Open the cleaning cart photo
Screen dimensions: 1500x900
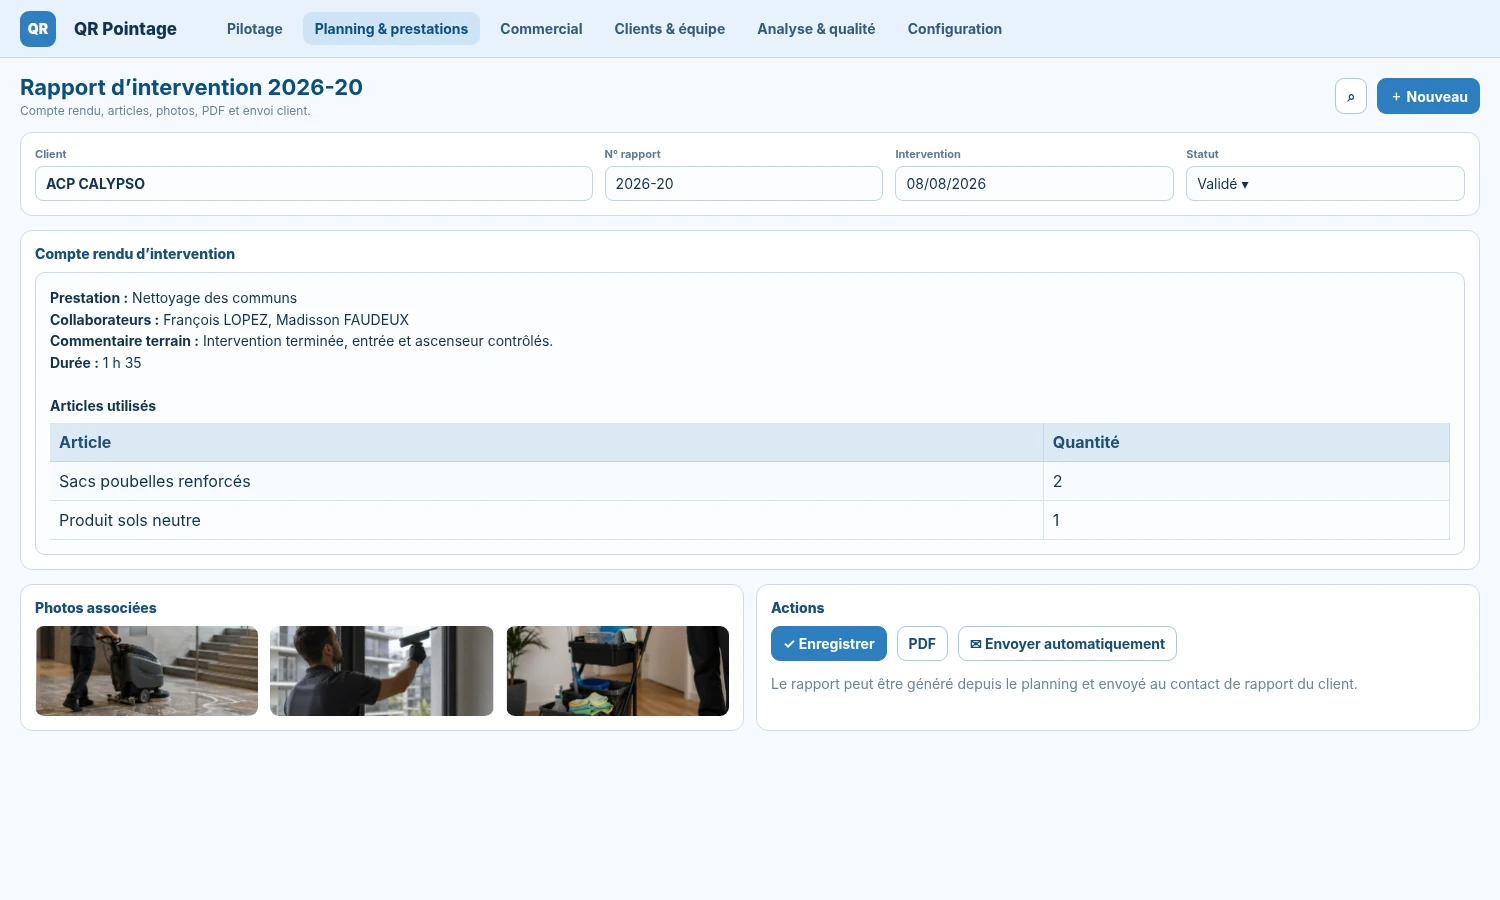point(618,671)
